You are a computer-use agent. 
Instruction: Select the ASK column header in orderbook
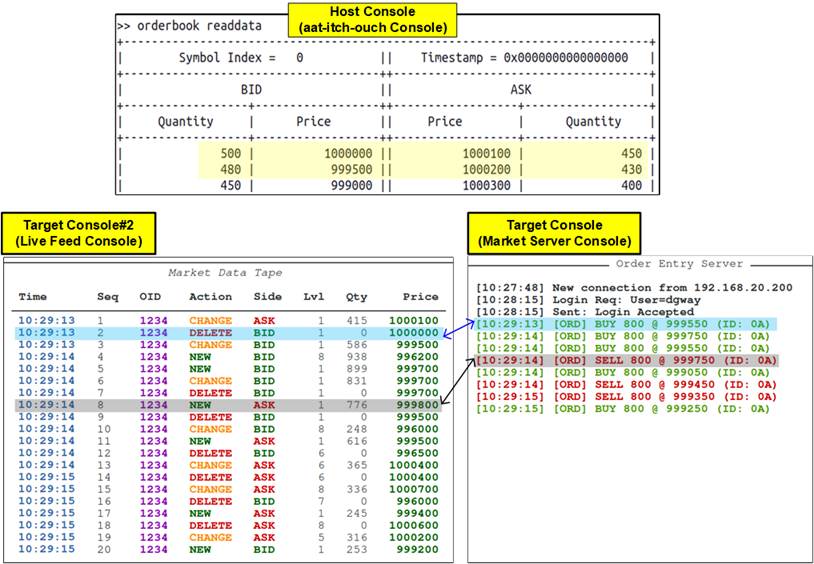pos(521,89)
